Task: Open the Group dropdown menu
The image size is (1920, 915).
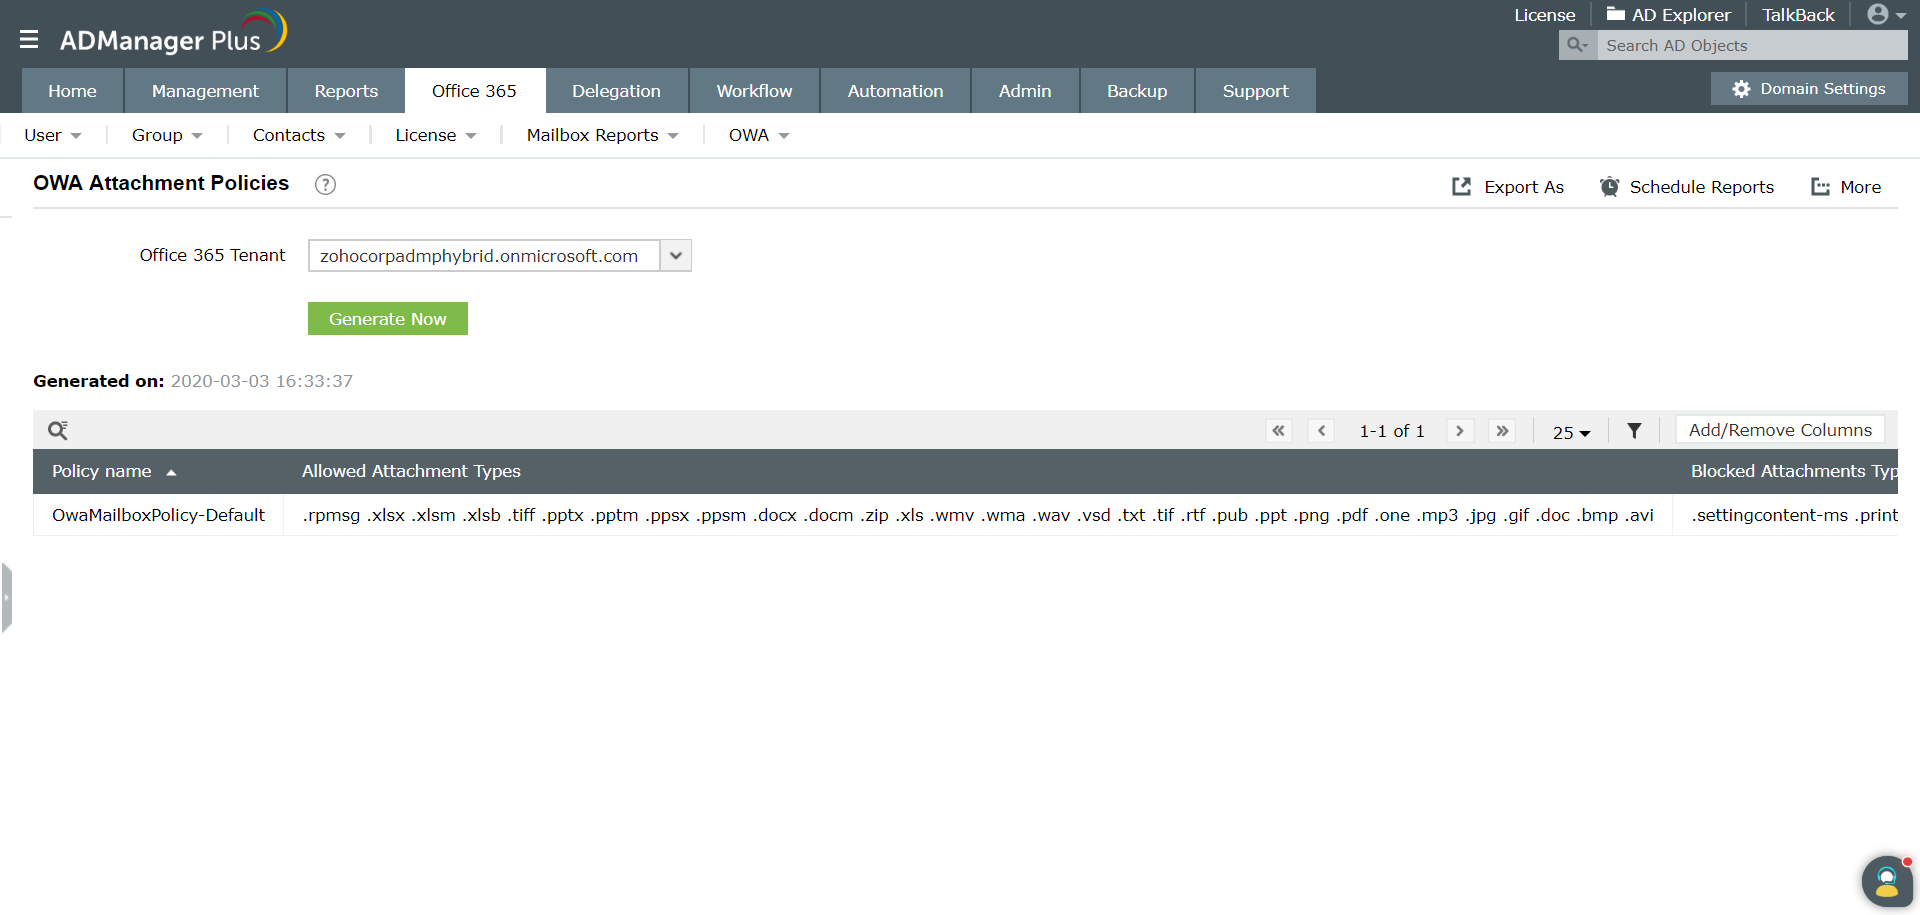Action: (x=167, y=135)
